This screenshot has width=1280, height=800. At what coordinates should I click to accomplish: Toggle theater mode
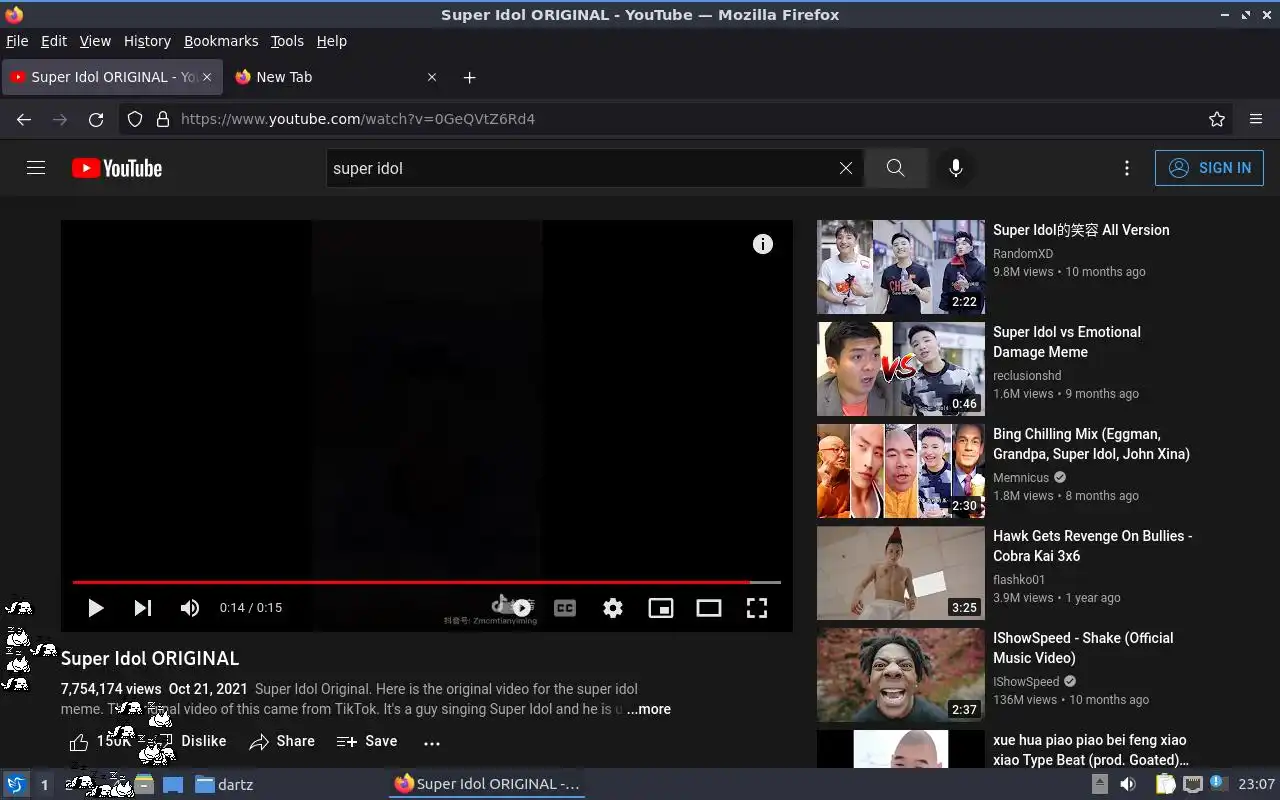pos(709,607)
